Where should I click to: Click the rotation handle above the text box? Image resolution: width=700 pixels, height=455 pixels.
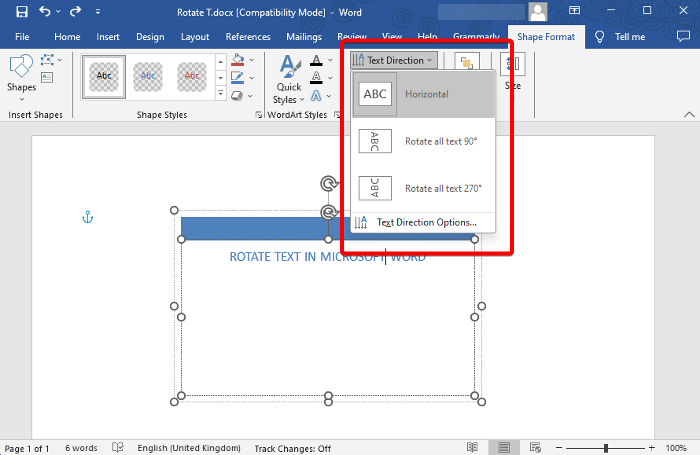[x=329, y=184]
